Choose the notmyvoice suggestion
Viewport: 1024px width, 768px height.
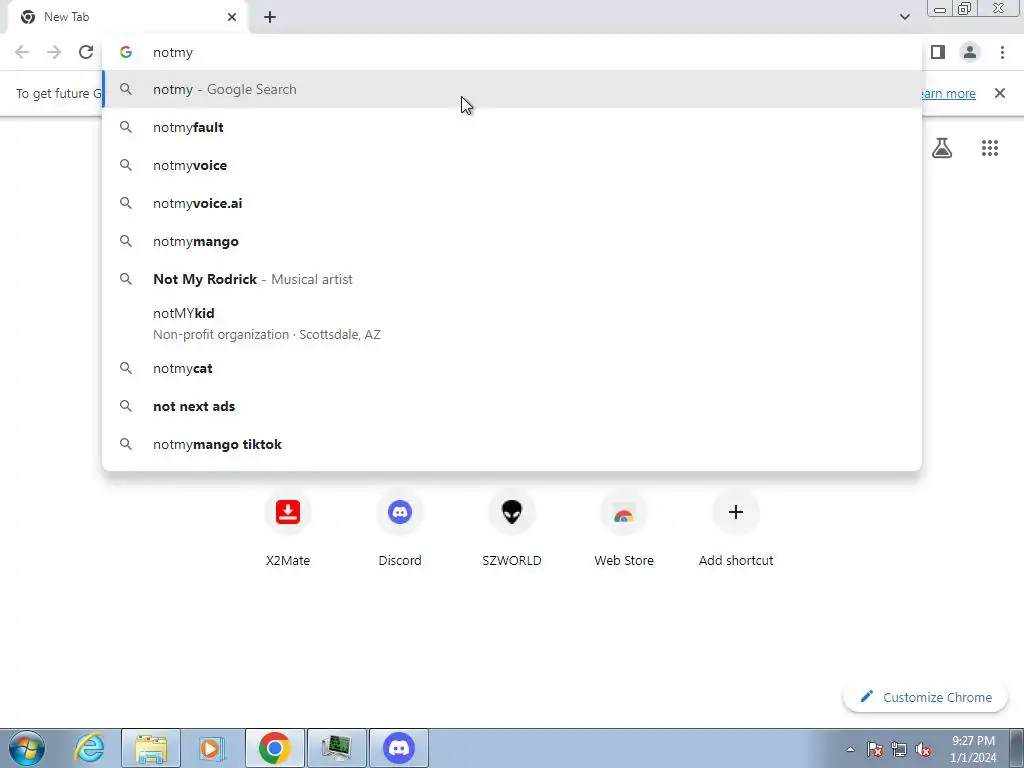coord(512,165)
